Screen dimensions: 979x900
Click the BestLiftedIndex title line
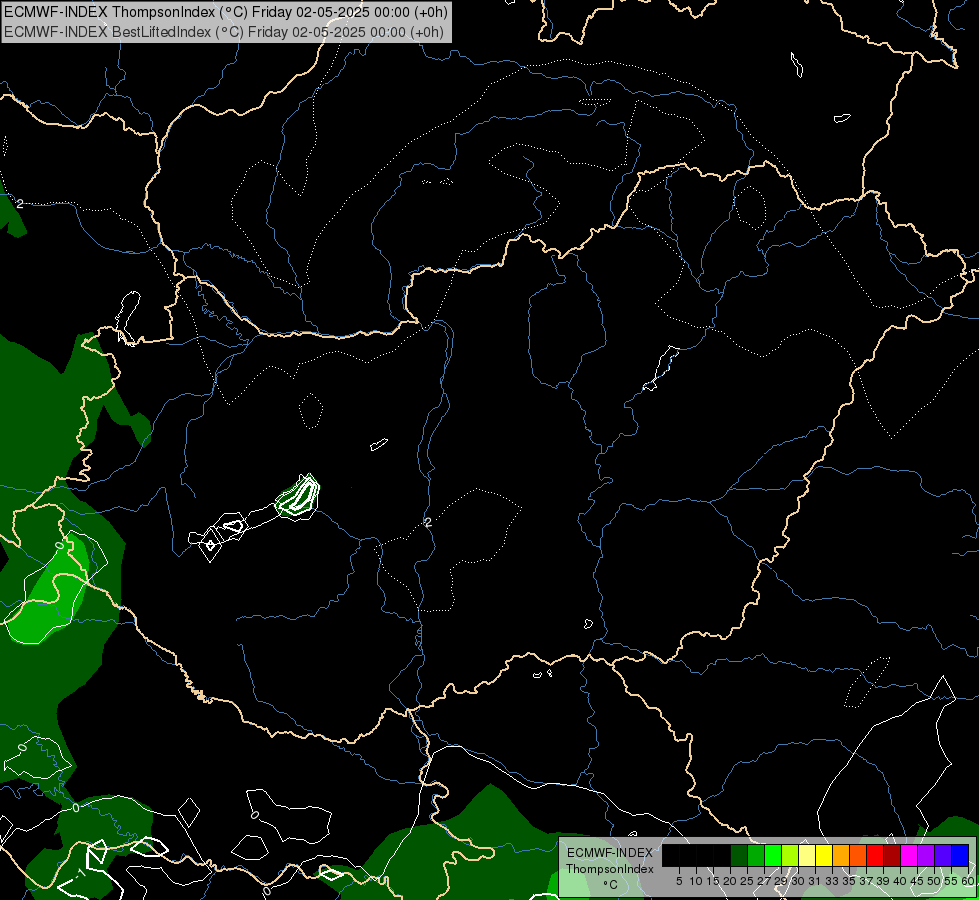point(224,32)
